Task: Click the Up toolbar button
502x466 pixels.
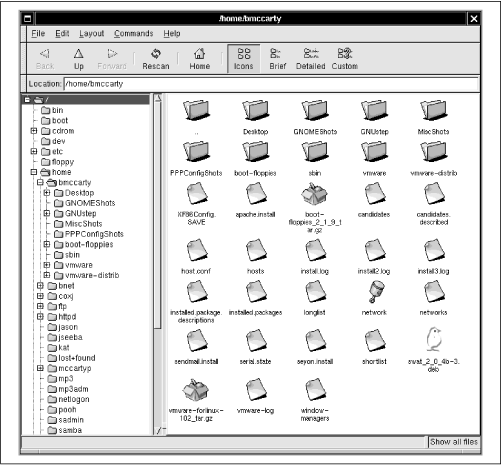Action: [x=79, y=59]
